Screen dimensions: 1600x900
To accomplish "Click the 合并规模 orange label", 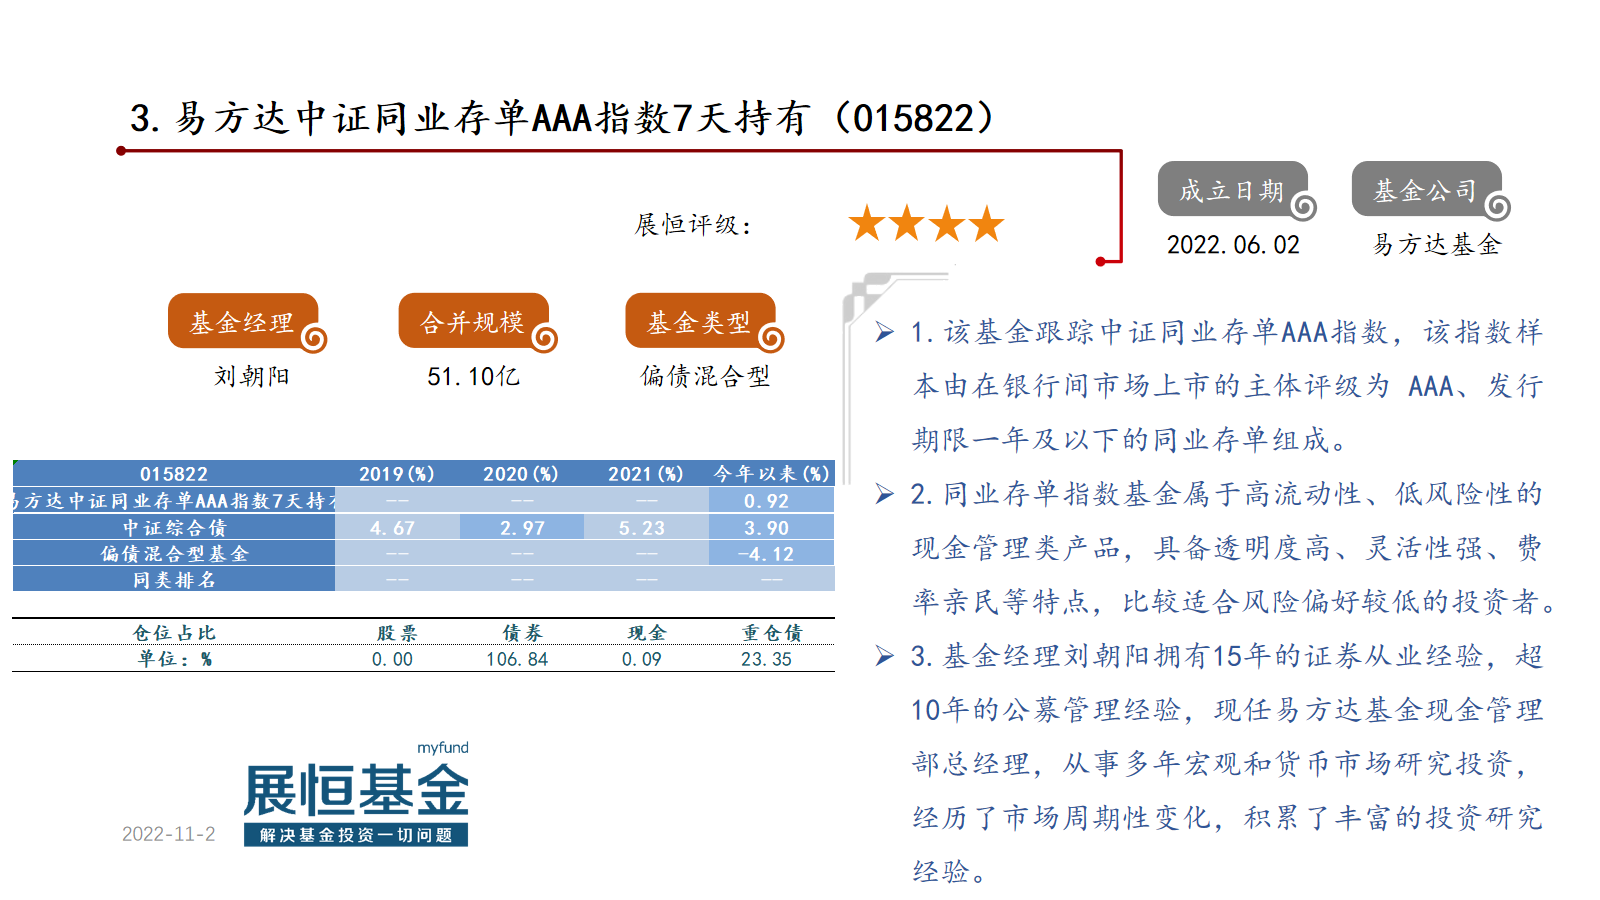I will [x=474, y=321].
